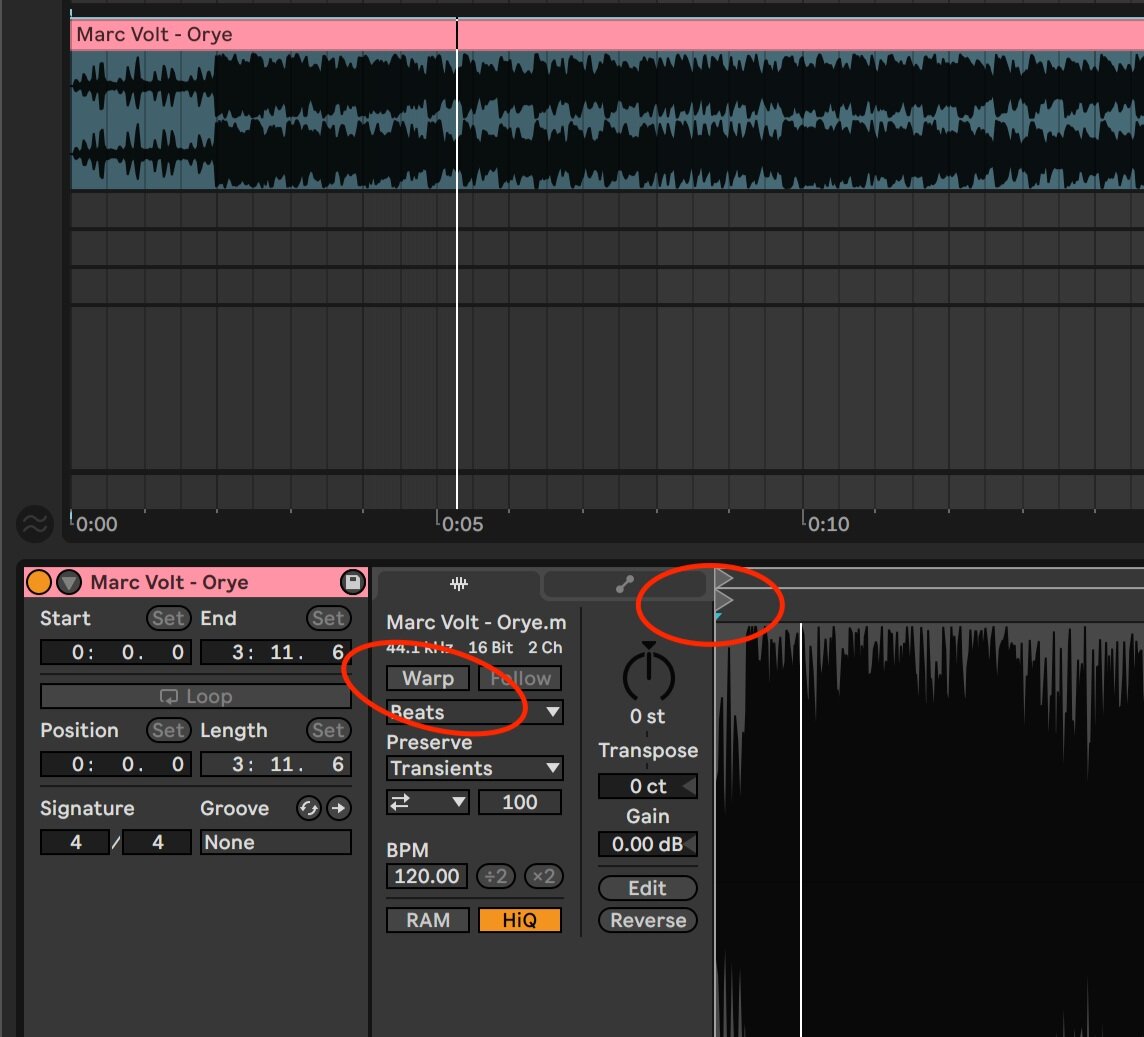The height and width of the screenshot is (1037, 1144).
Task: Enable the Loop switch
Action: click(196, 696)
